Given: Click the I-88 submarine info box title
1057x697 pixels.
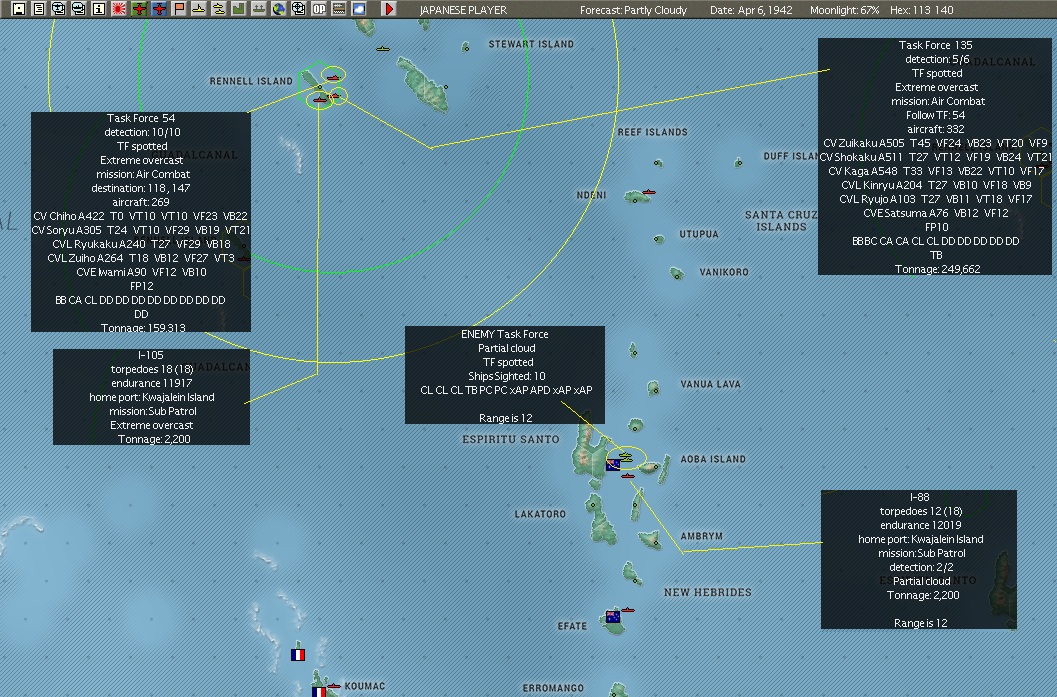Looking at the screenshot, I should [919, 497].
